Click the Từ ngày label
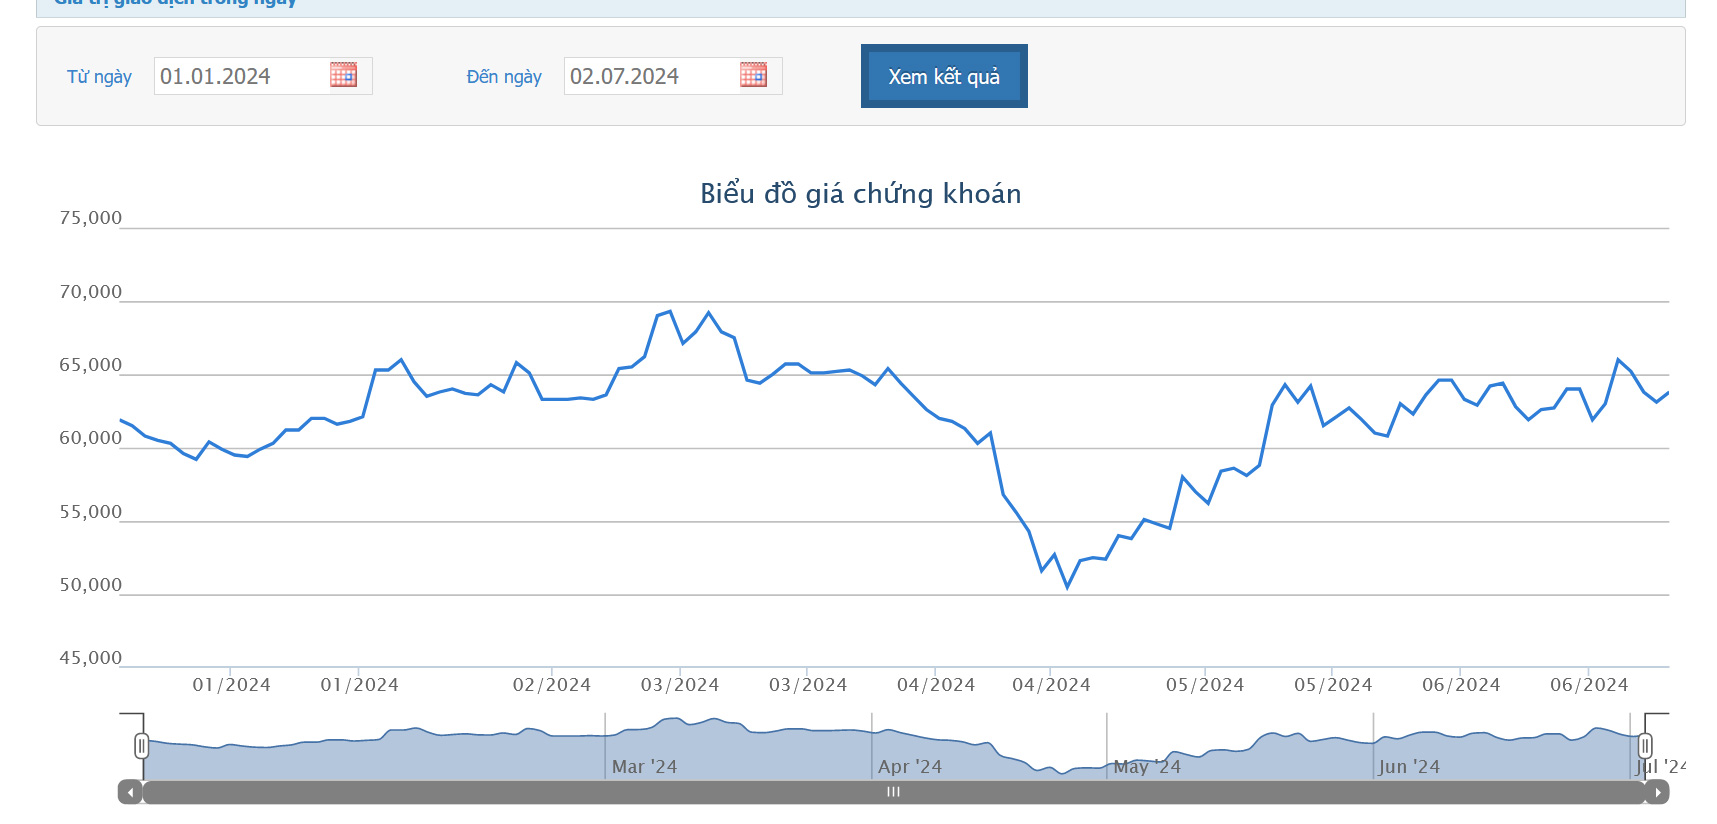This screenshot has height=824, width=1717. click(99, 77)
